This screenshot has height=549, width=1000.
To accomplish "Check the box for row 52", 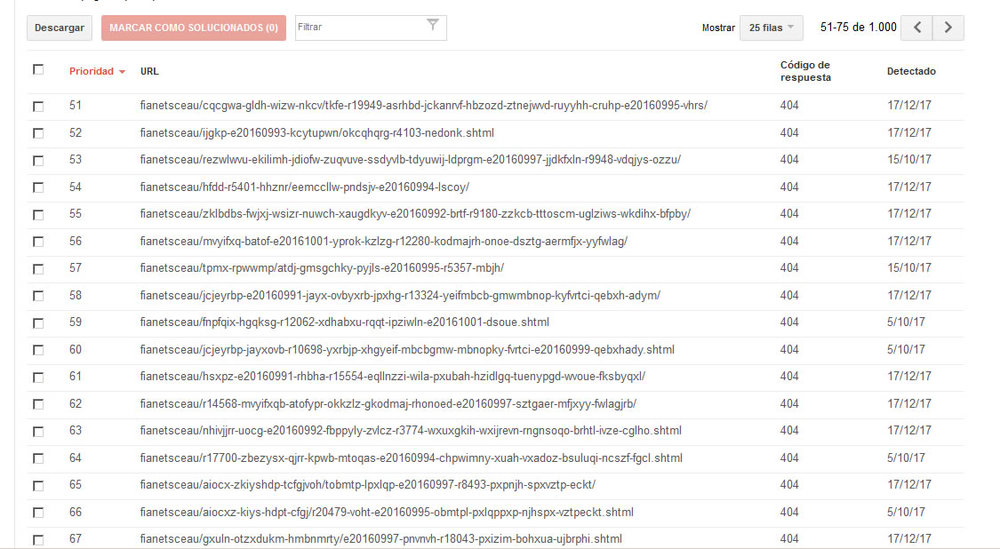I will pos(38,133).
